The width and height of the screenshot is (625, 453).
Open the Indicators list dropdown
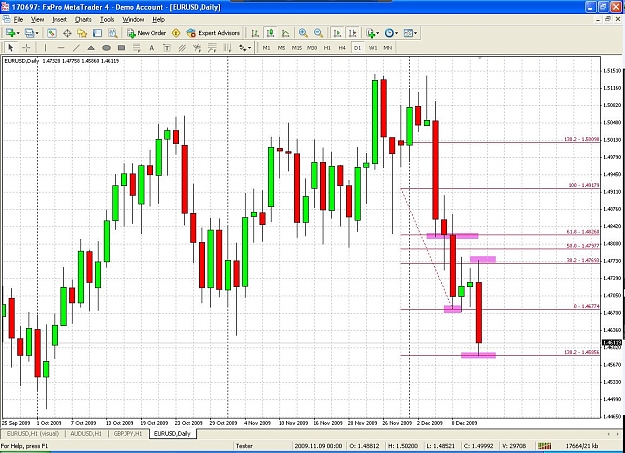point(373,33)
